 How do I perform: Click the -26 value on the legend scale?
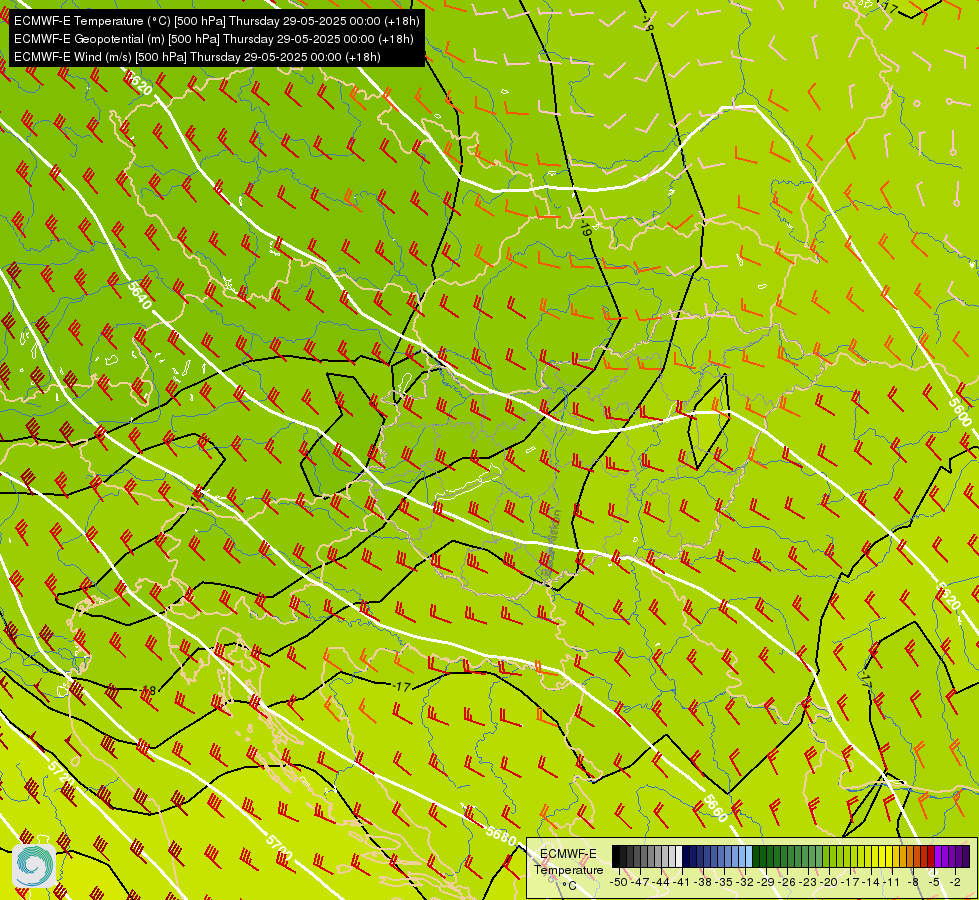click(x=787, y=882)
